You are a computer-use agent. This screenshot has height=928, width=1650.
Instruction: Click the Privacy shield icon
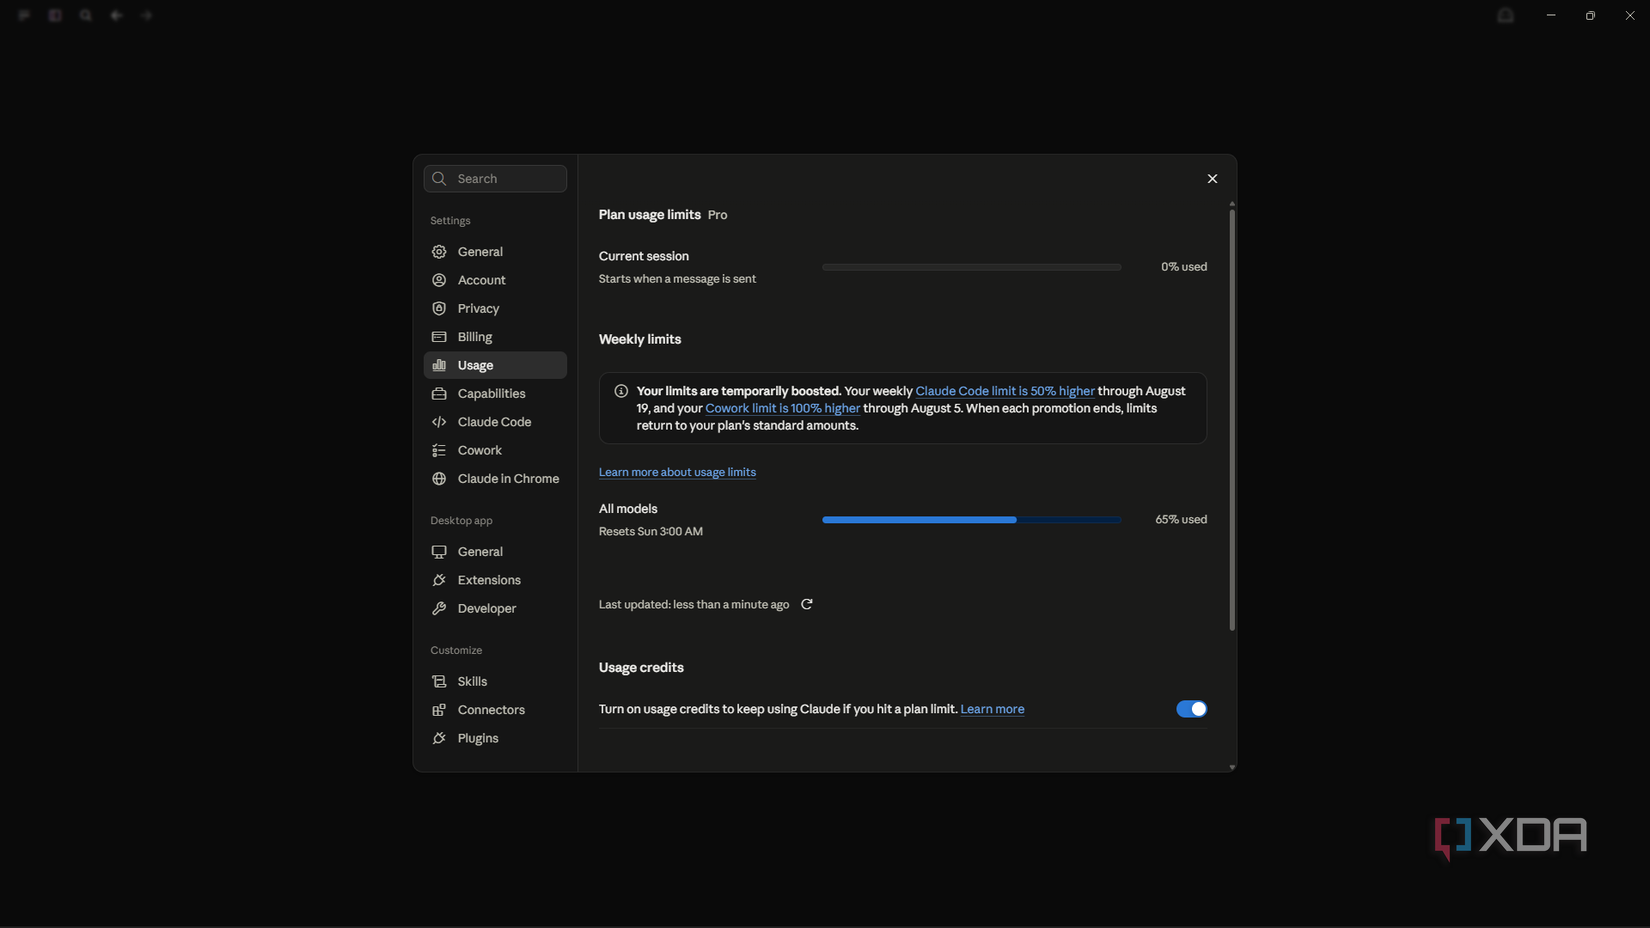click(439, 308)
